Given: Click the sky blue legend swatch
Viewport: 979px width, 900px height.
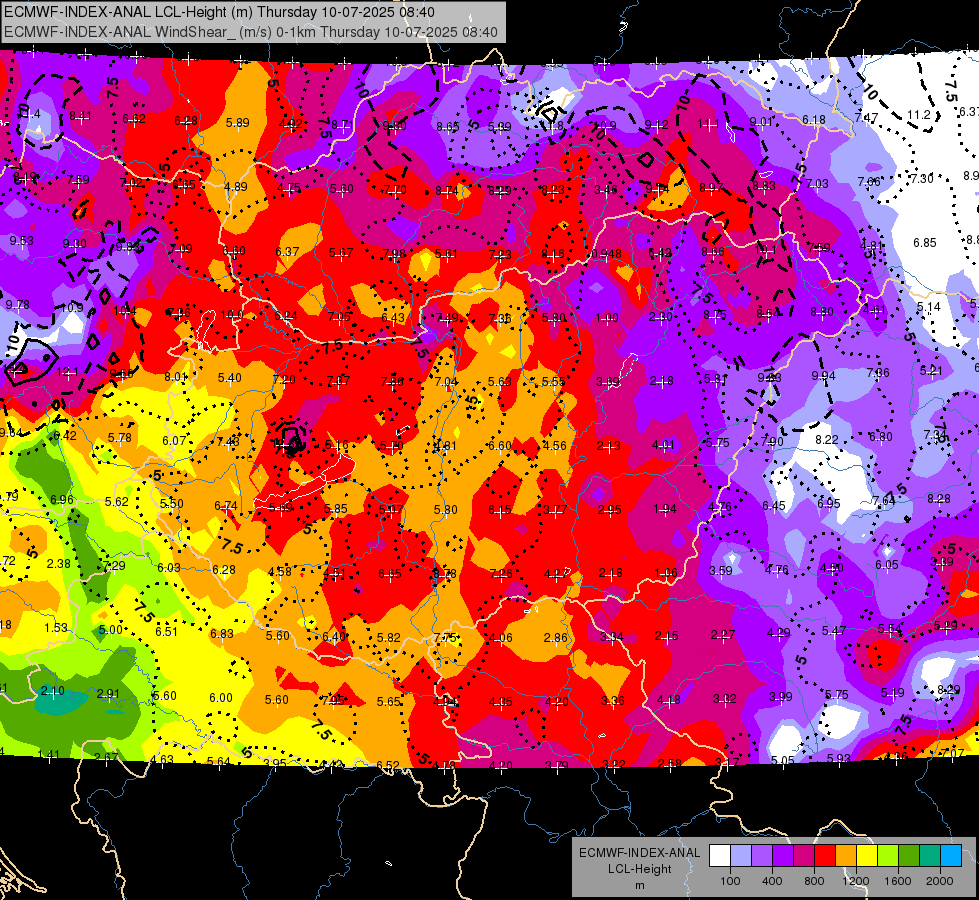Looking at the screenshot, I should pyautogui.click(x=951, y=856).
